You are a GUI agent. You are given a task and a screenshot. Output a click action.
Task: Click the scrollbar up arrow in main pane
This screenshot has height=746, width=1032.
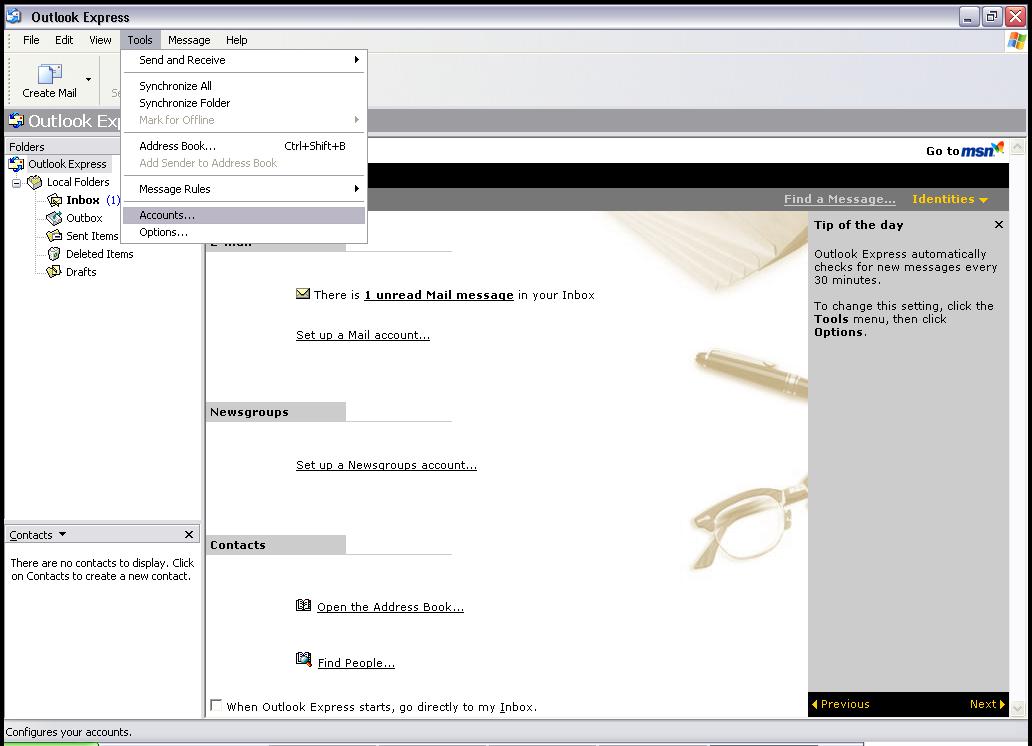1018,147
